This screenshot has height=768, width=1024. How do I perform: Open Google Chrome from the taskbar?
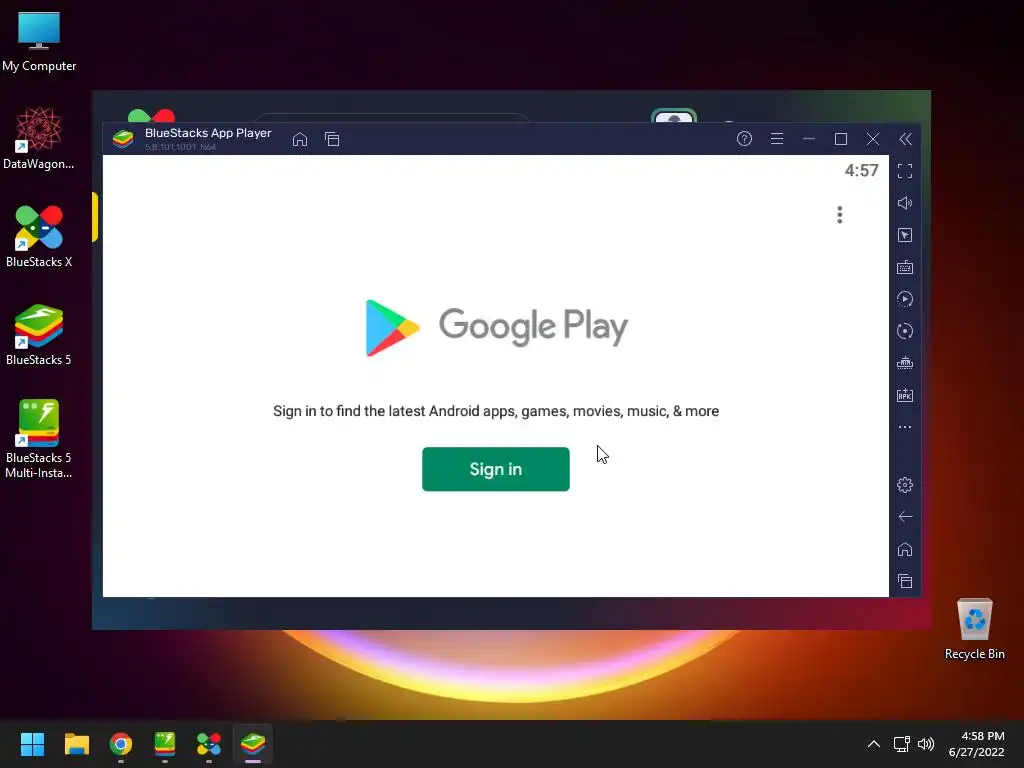click(121, 744)
